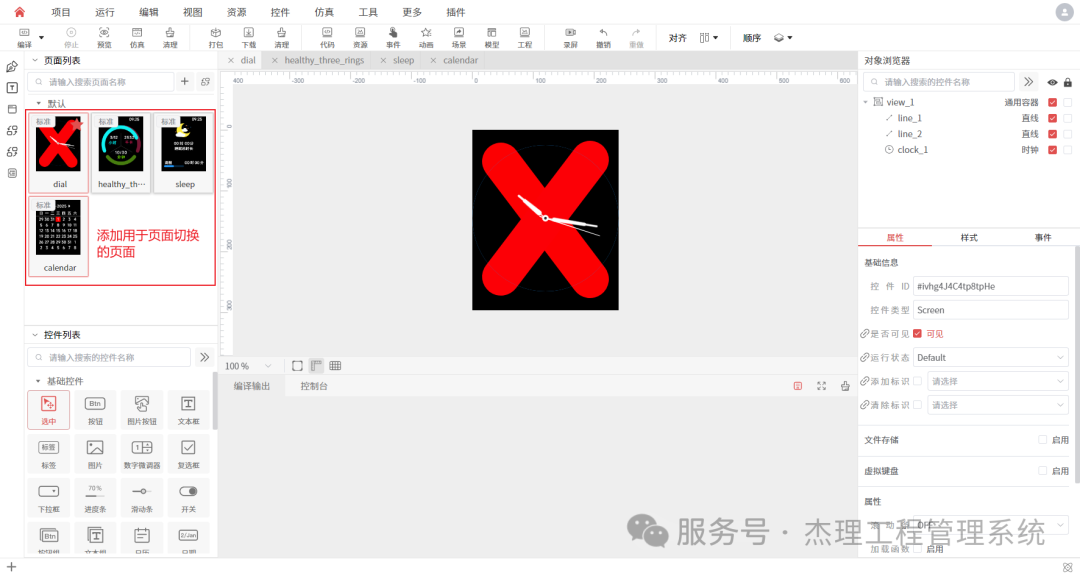Select the 按钮 (Button) control icon
Screen dimensions: 1080x576
click(94, 409)
